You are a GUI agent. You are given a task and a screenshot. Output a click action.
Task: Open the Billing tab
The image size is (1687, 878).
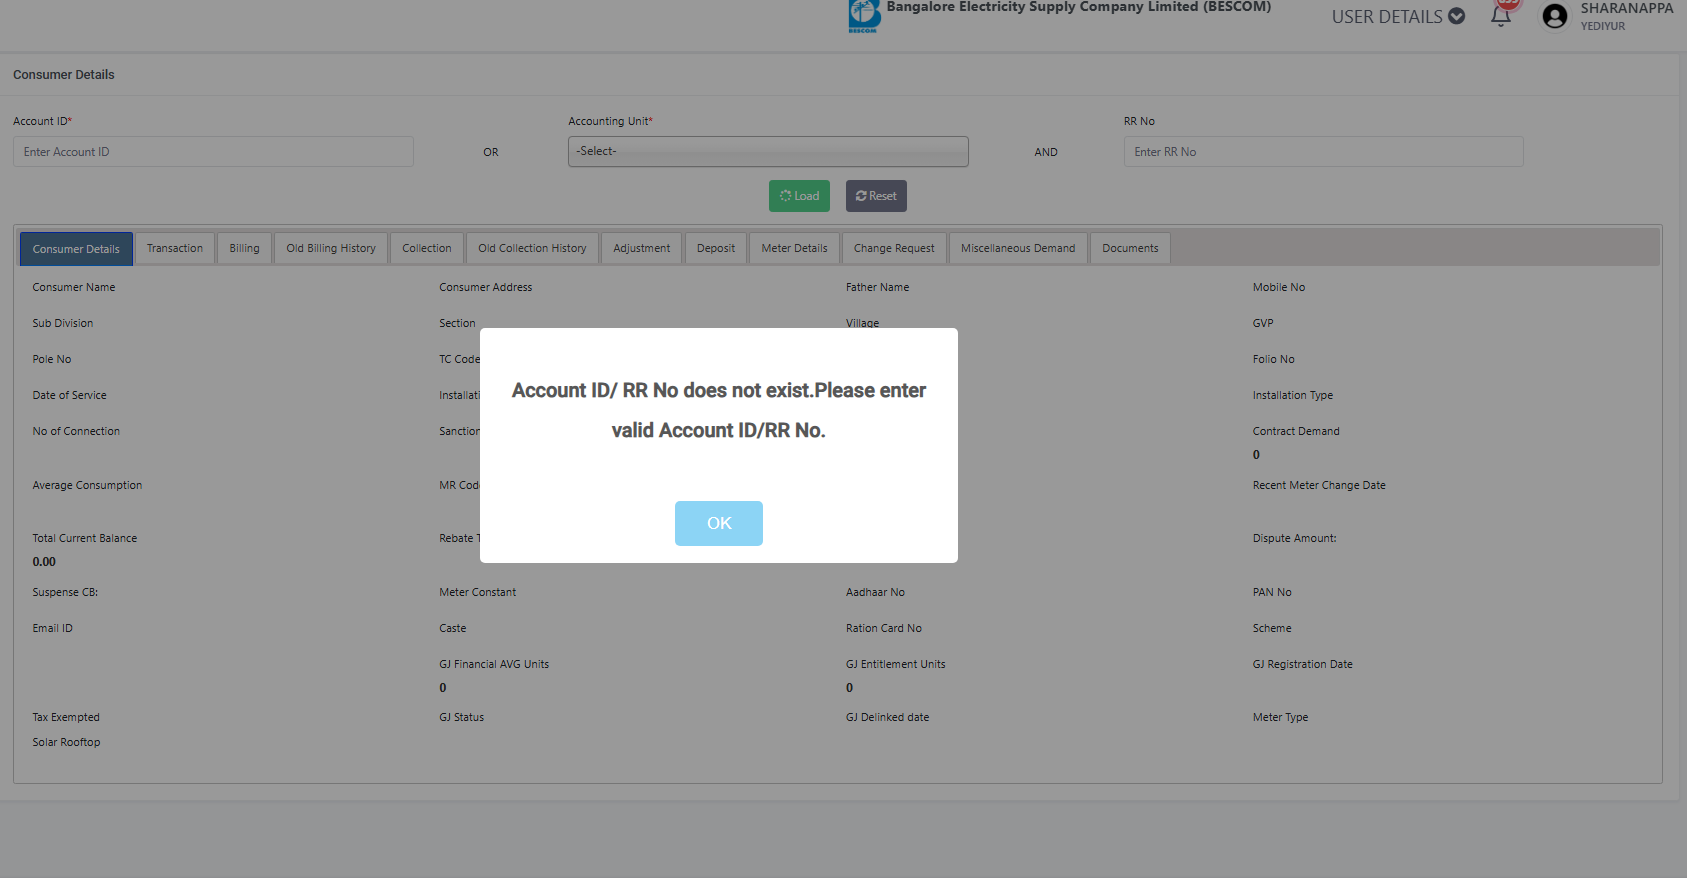(x=244, y=248)
